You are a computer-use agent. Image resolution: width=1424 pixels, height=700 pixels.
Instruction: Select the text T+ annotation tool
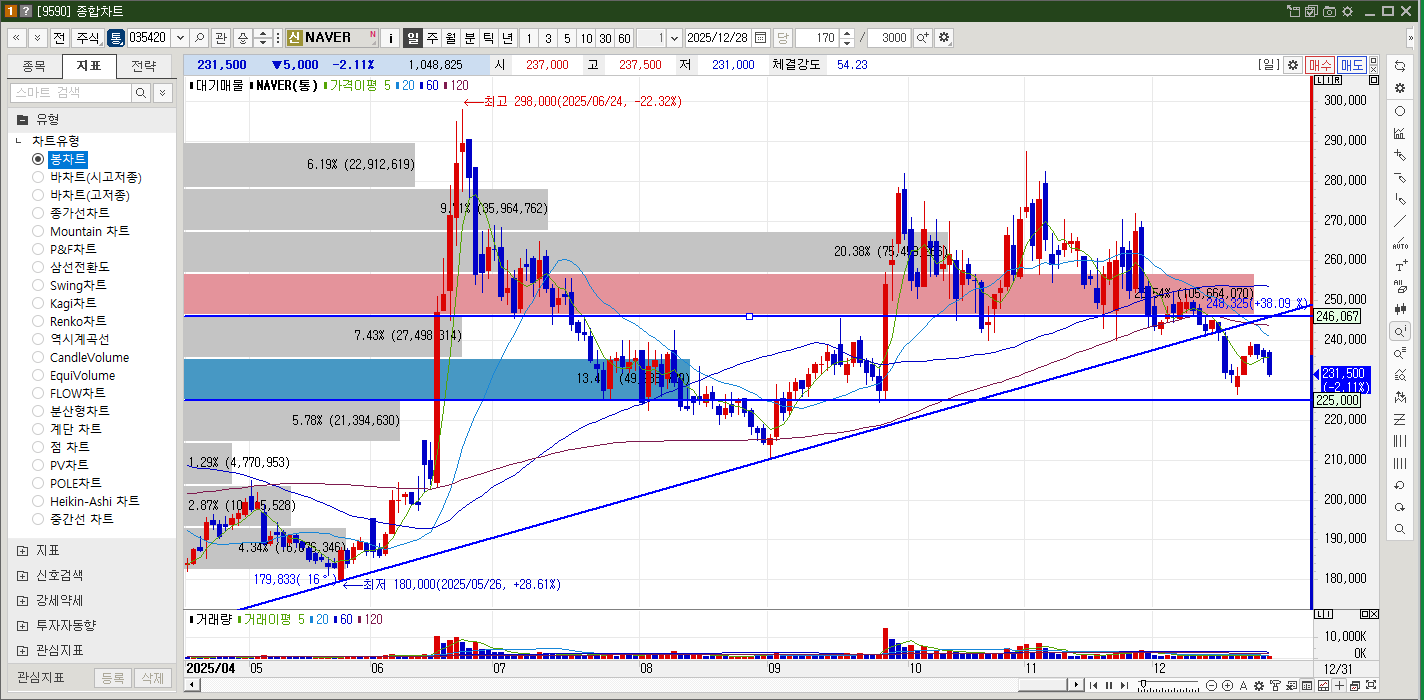(1400, 266)
